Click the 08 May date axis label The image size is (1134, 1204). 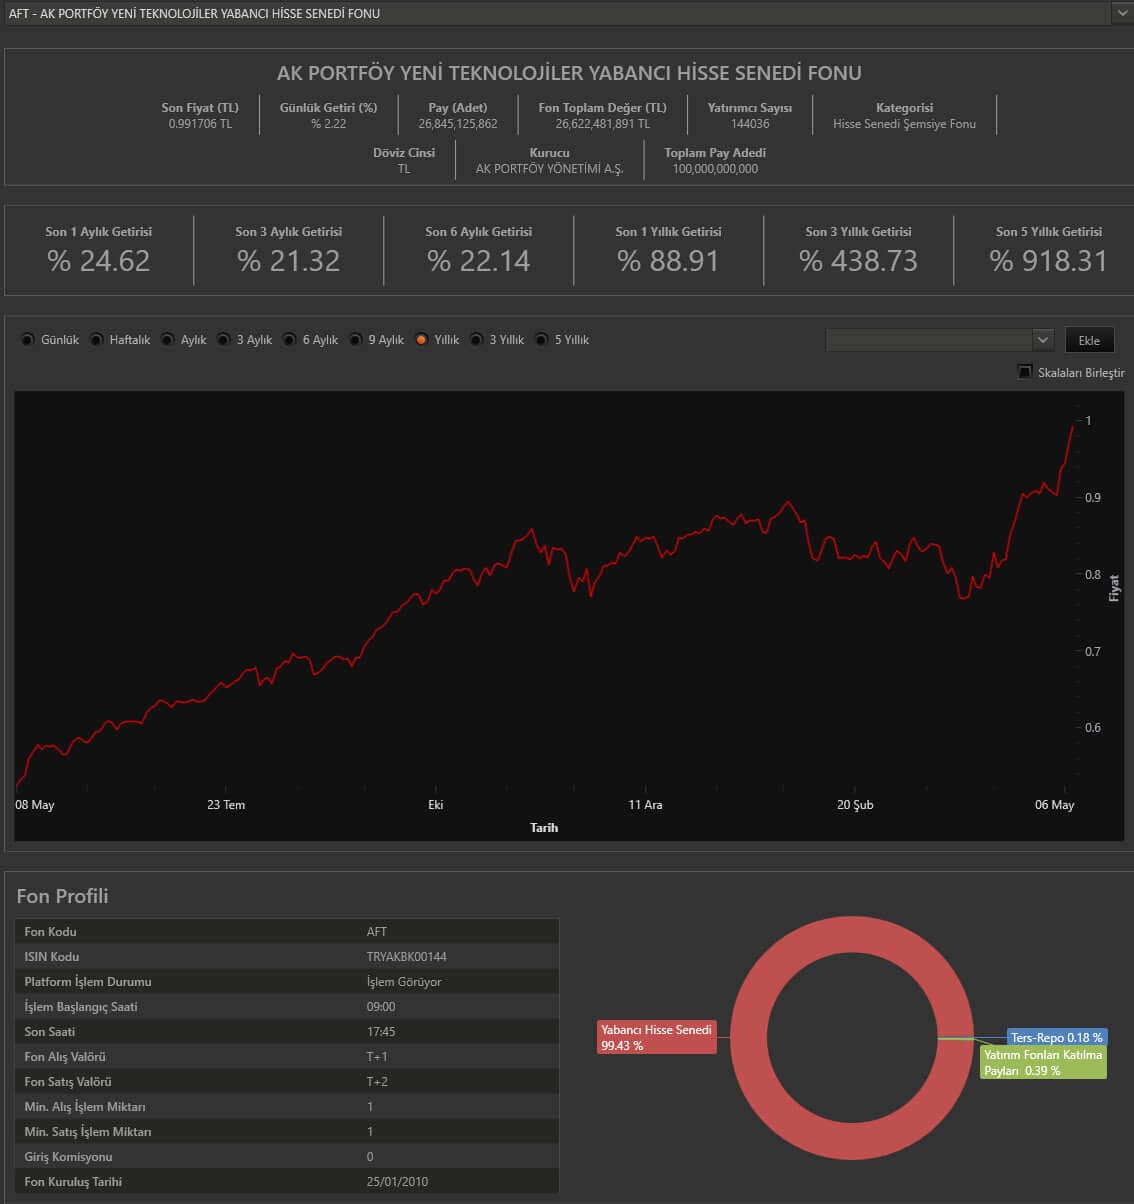coord(35,805)
